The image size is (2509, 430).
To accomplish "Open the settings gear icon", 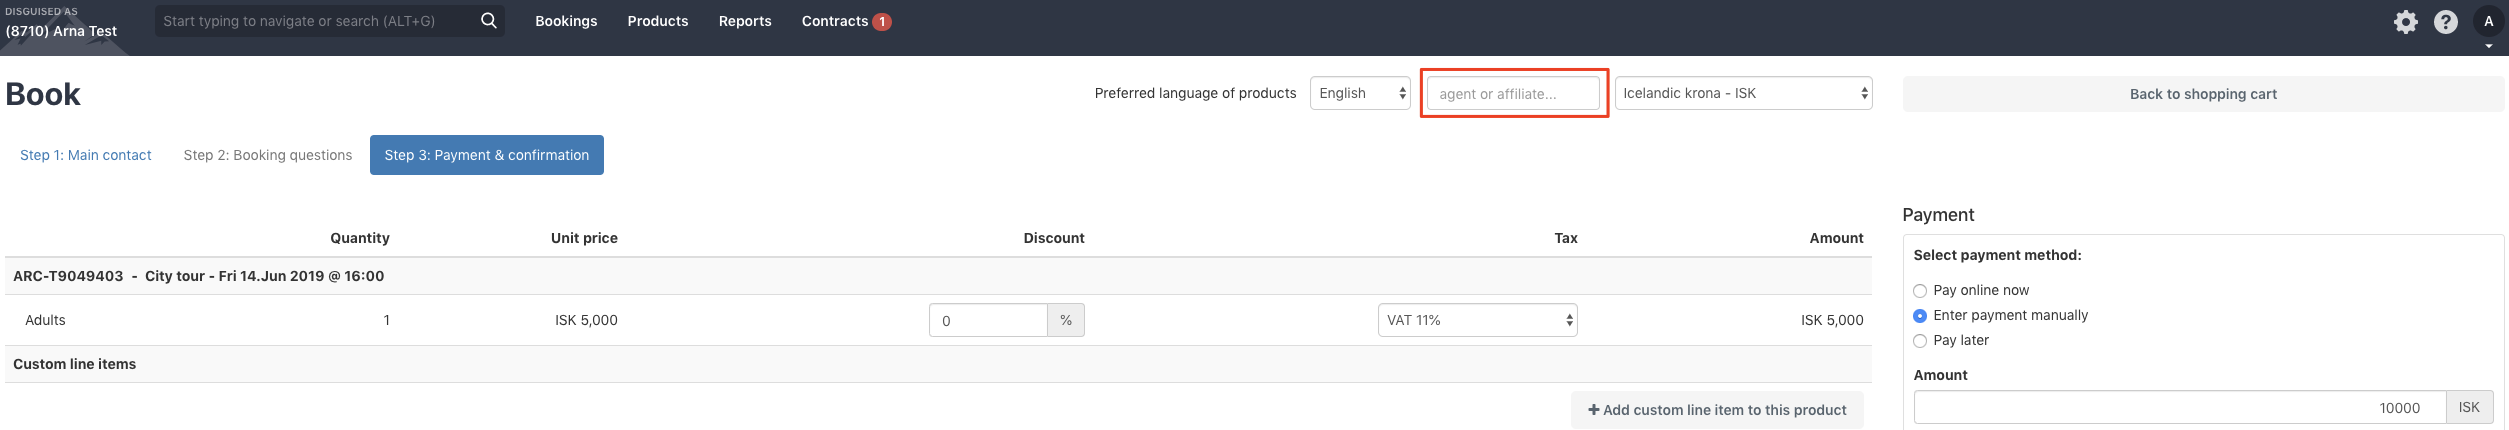I will click(2405, 22).
